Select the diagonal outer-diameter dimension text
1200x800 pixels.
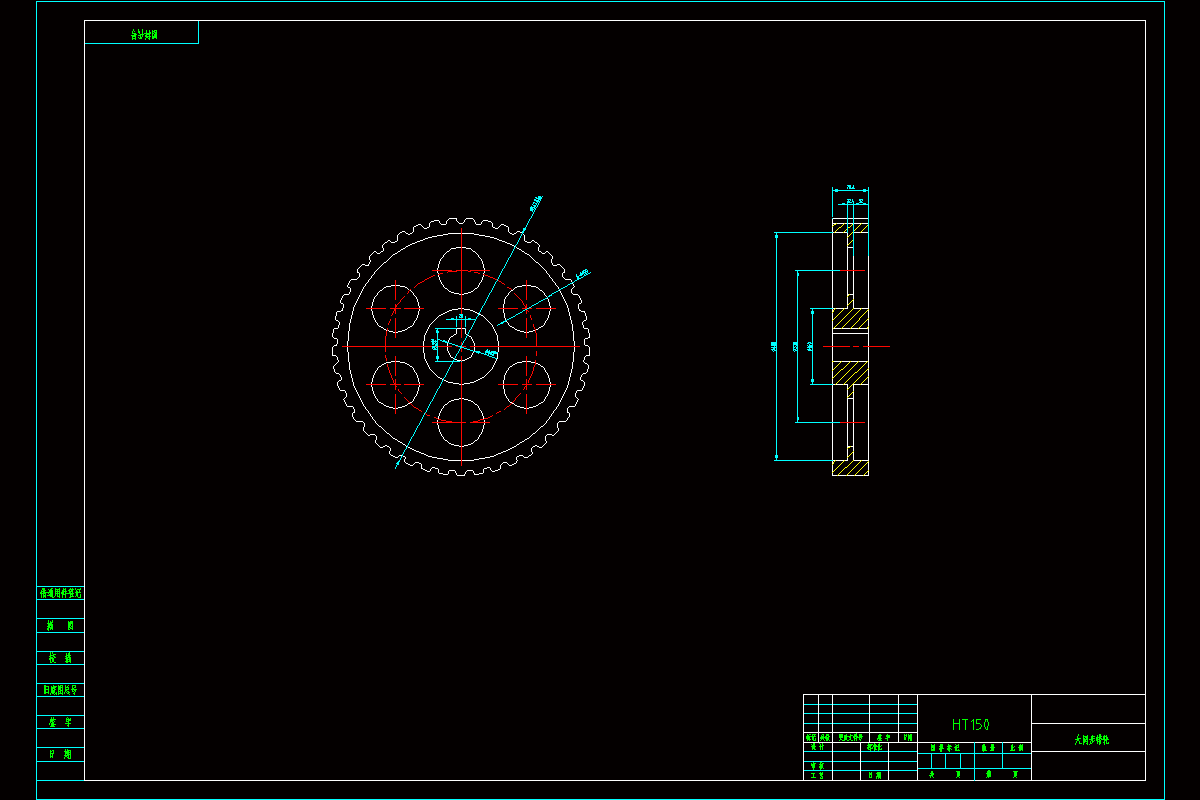coord(535,204)
